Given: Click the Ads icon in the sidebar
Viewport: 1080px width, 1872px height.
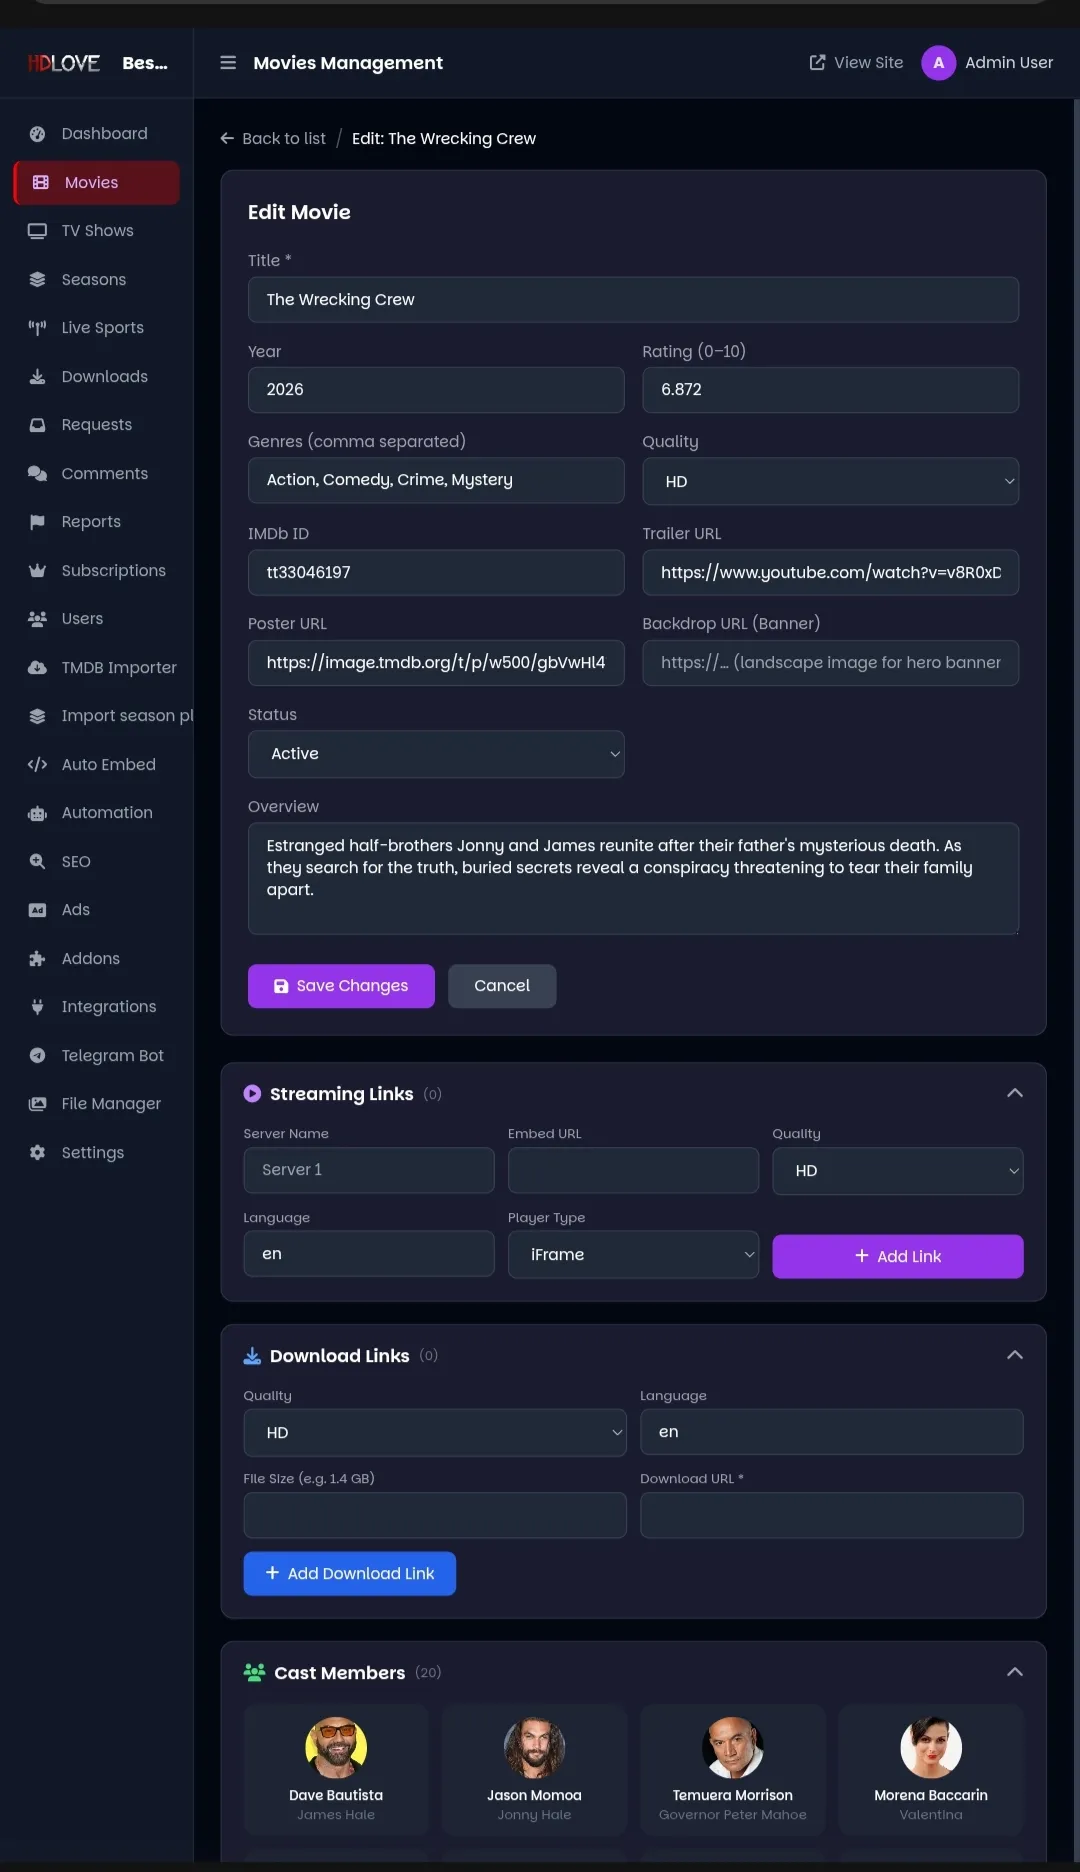Looking at the screenshot, I should pyautogui.click(x=37, y=910).
